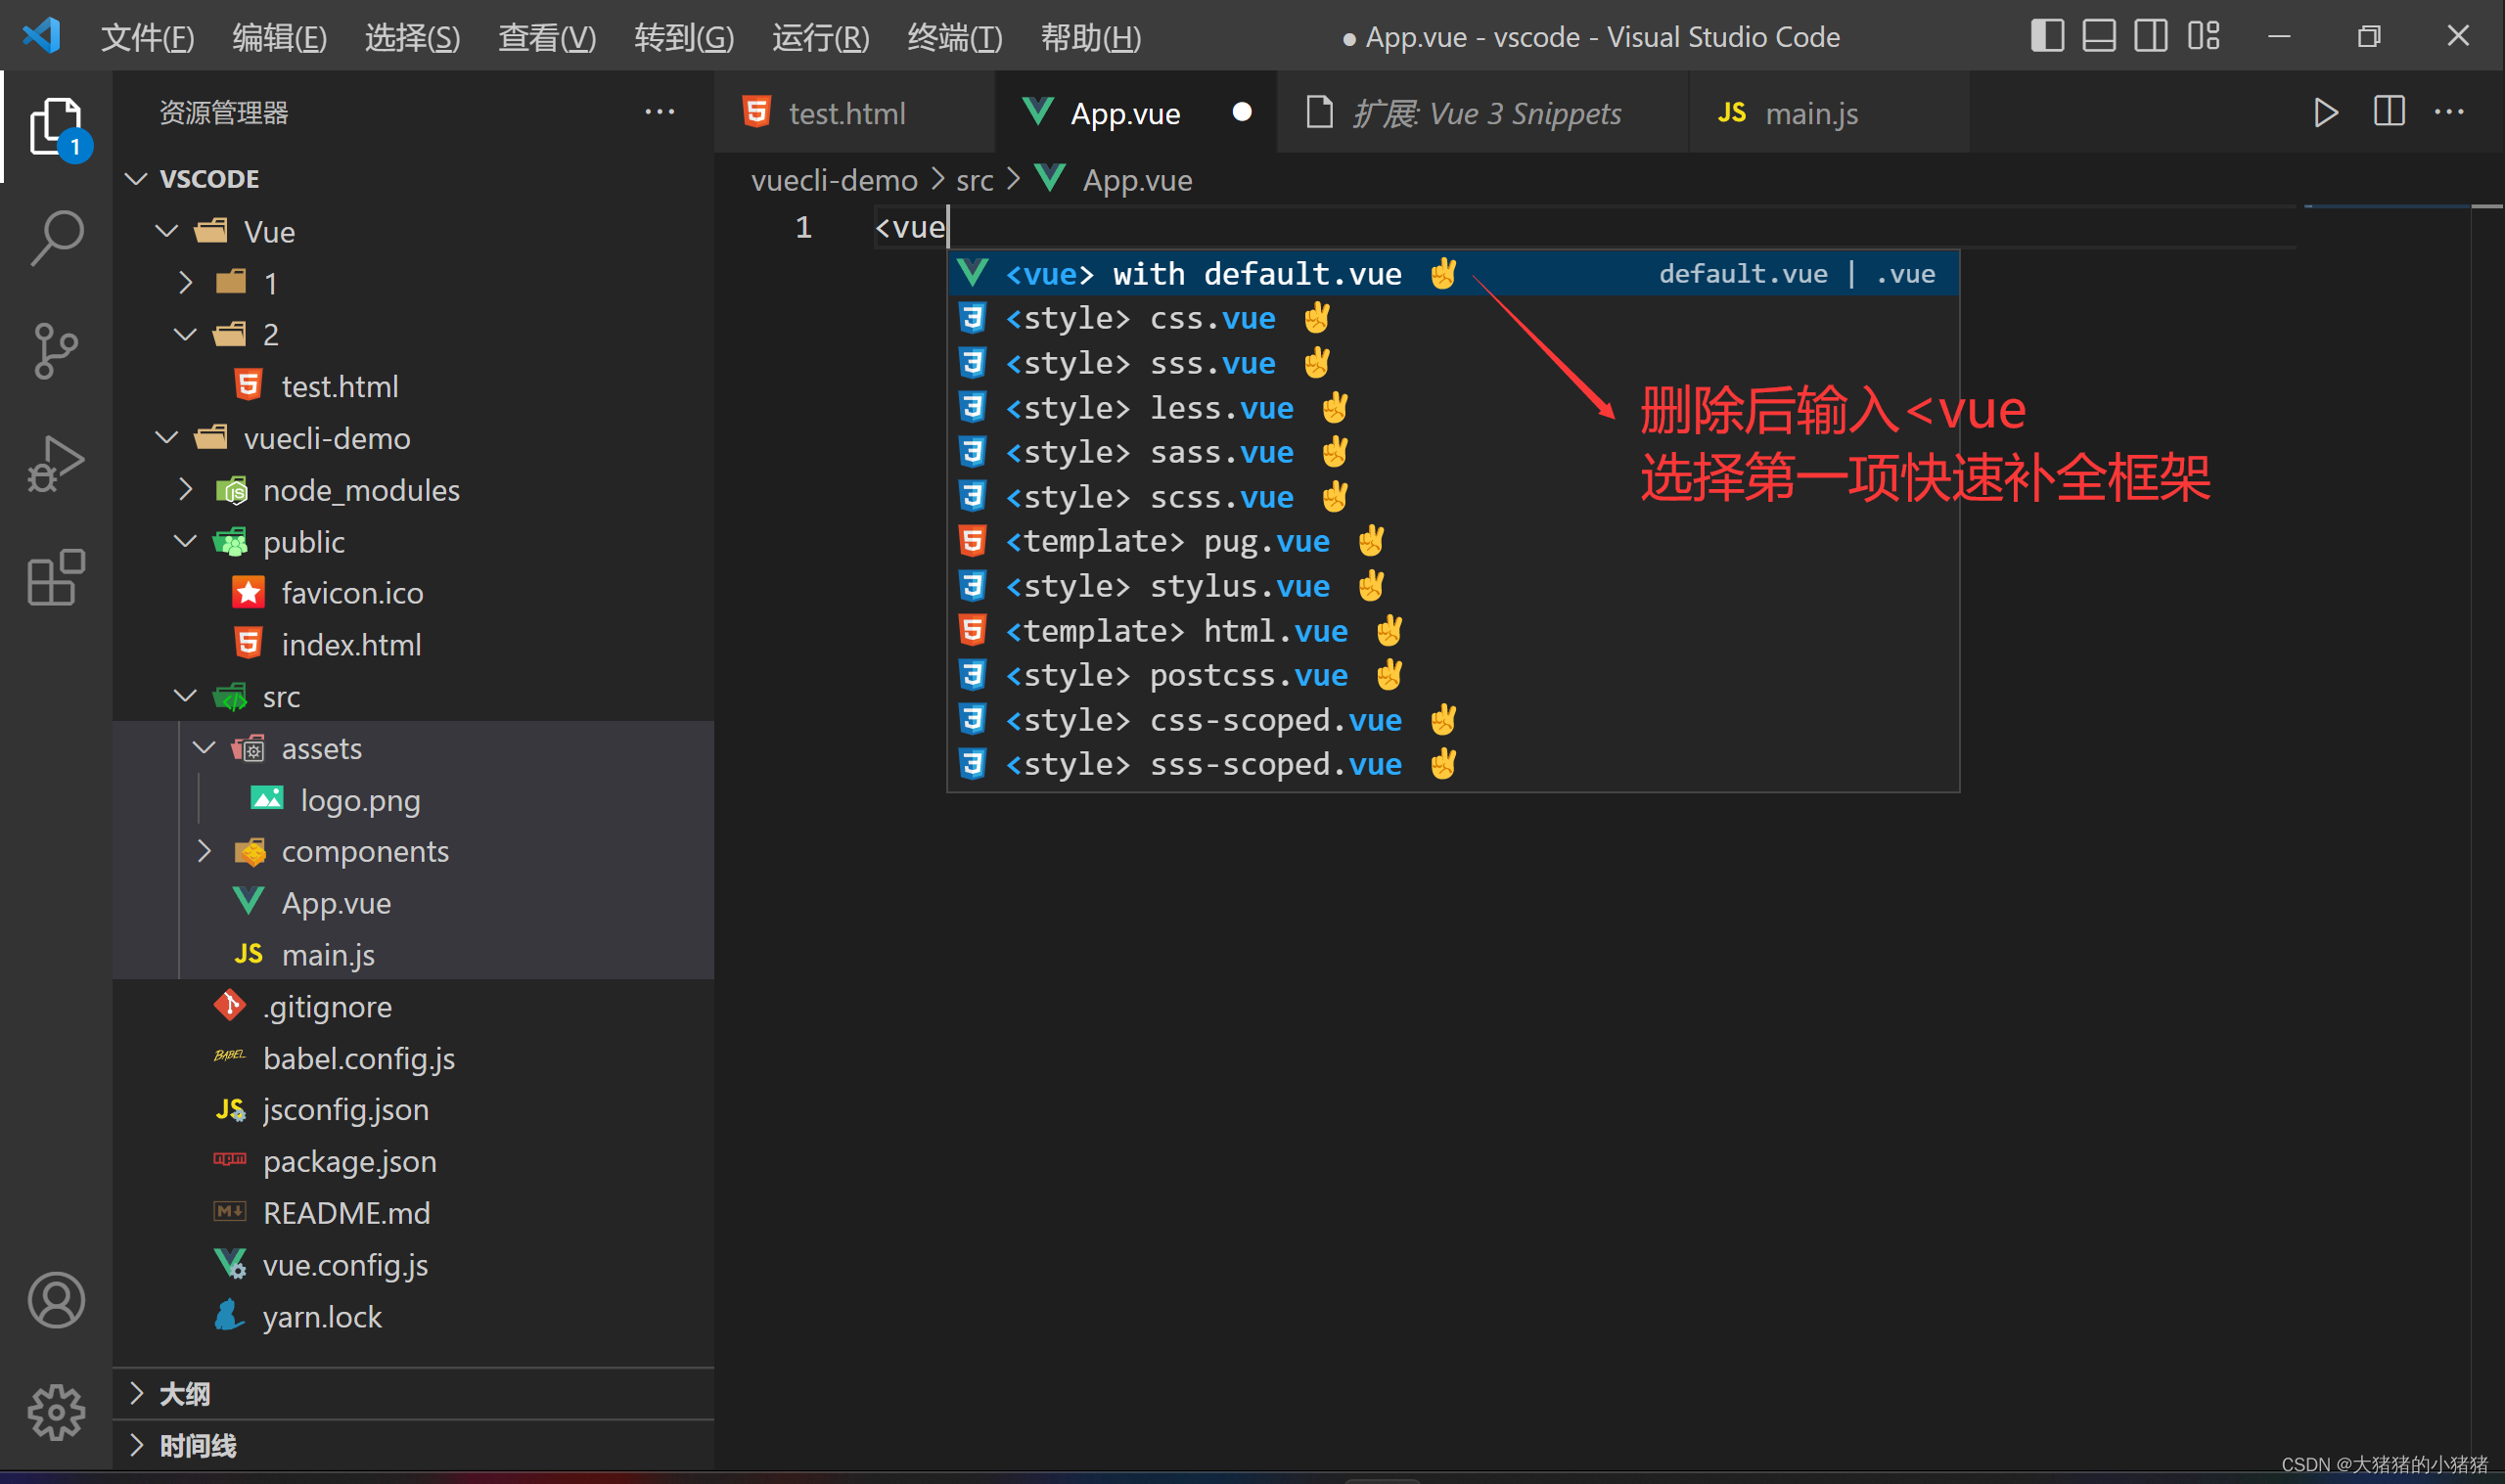Open the Explorer view in activity bar
This screenshot has height=1484, width=2505.
tap(56, 127)
